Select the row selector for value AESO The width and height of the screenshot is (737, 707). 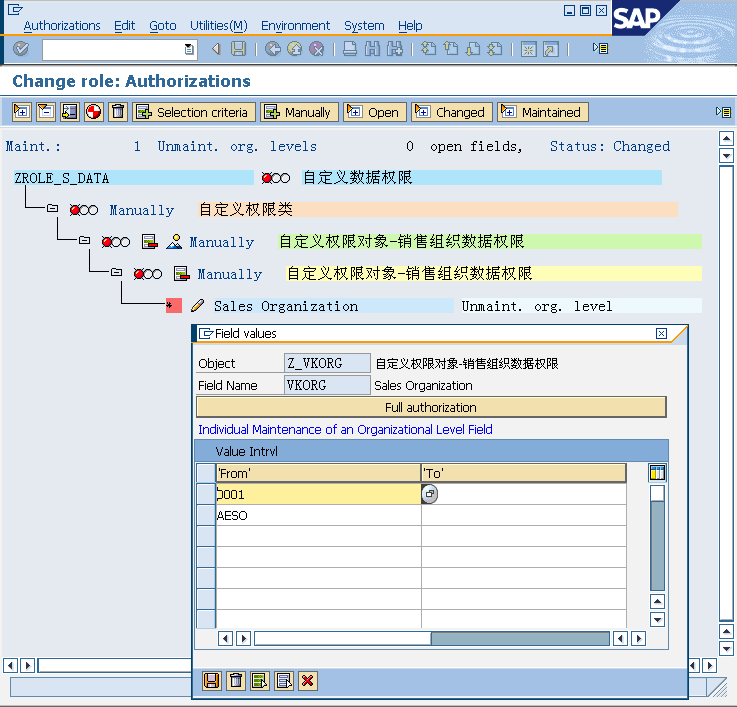206,515
